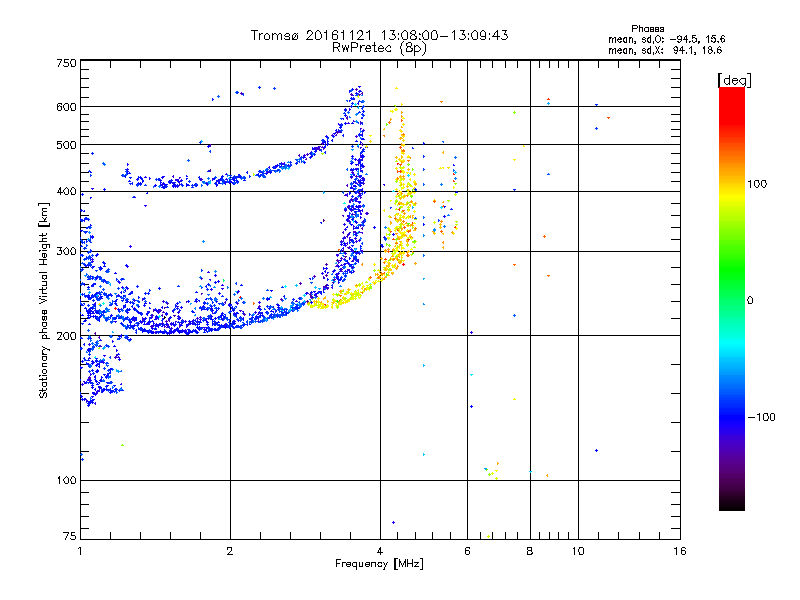Click the y-axis tick label "400"

click(66, 192)
